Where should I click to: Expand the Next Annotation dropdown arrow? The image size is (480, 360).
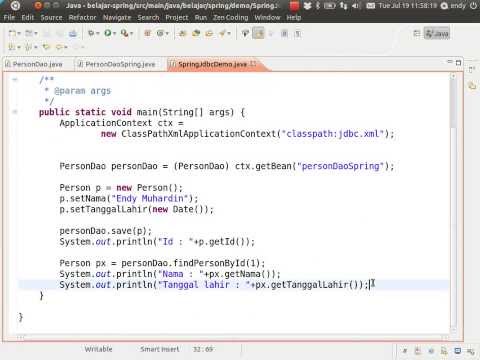pyautogui.click(x=19, y=47)
